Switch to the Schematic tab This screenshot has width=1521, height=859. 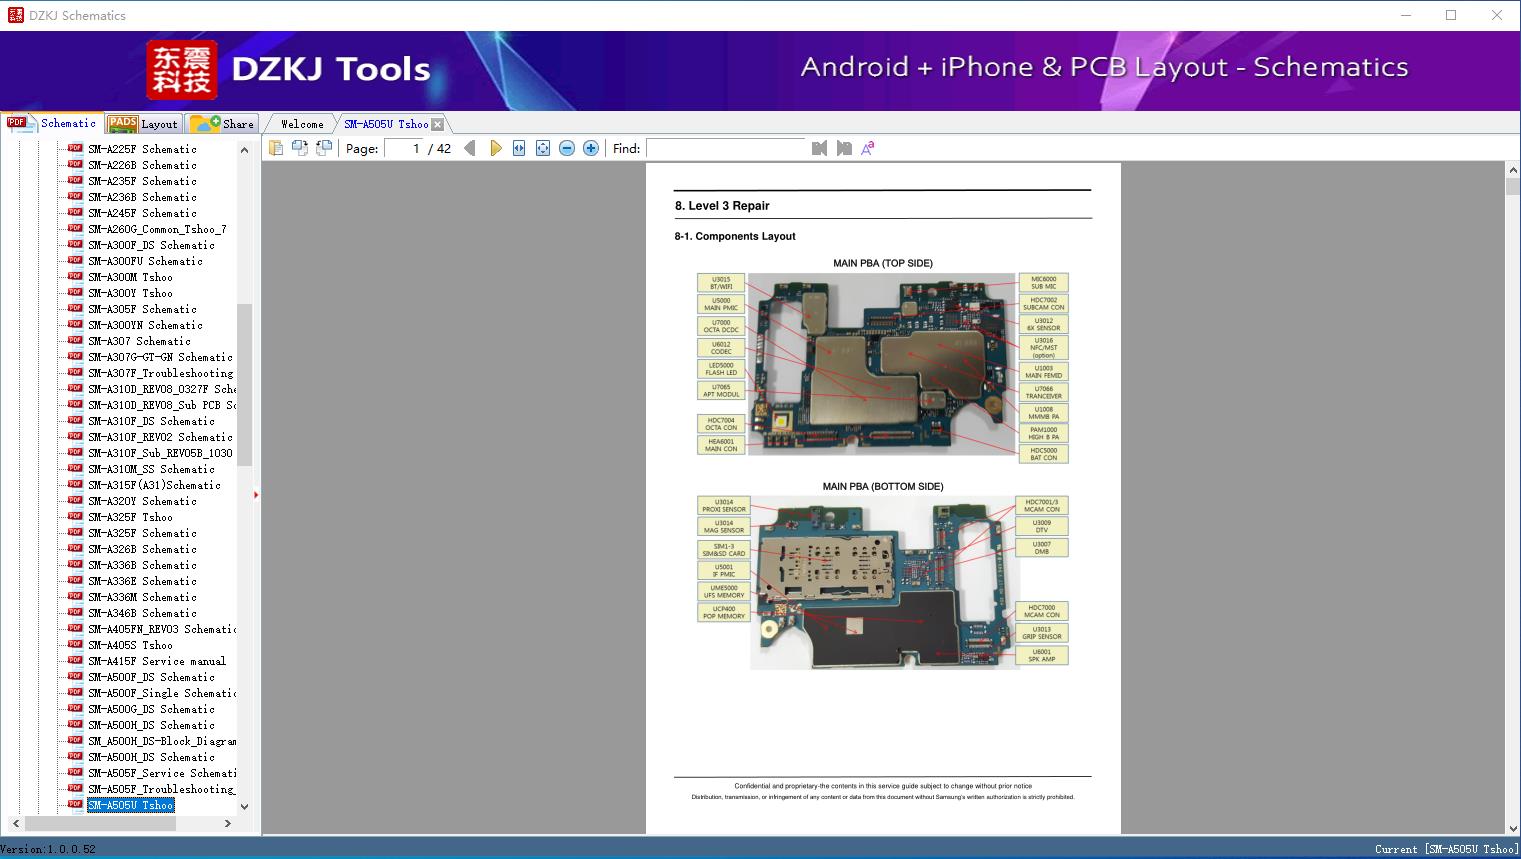pyautogui.click(x=52, y=123)
